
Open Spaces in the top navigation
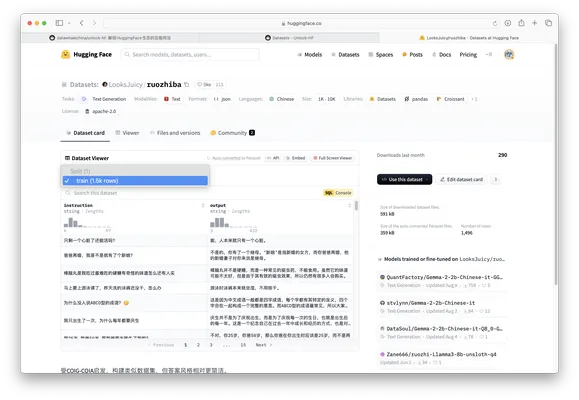tap(381, 55)
